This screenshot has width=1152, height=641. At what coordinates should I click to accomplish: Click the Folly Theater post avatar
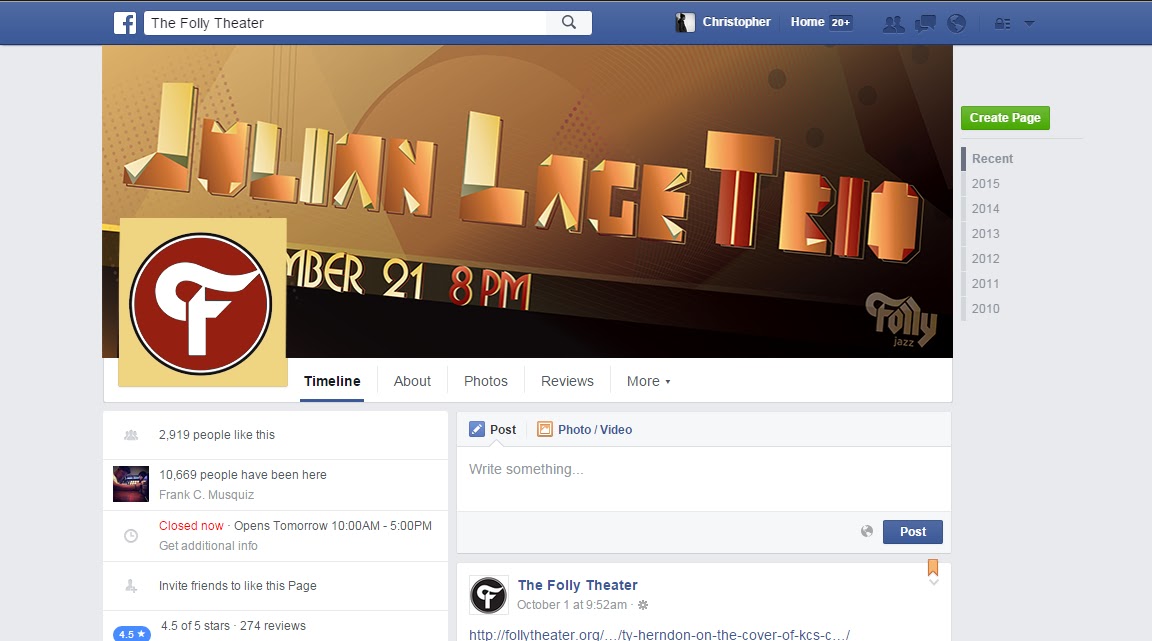pos(489,595)
